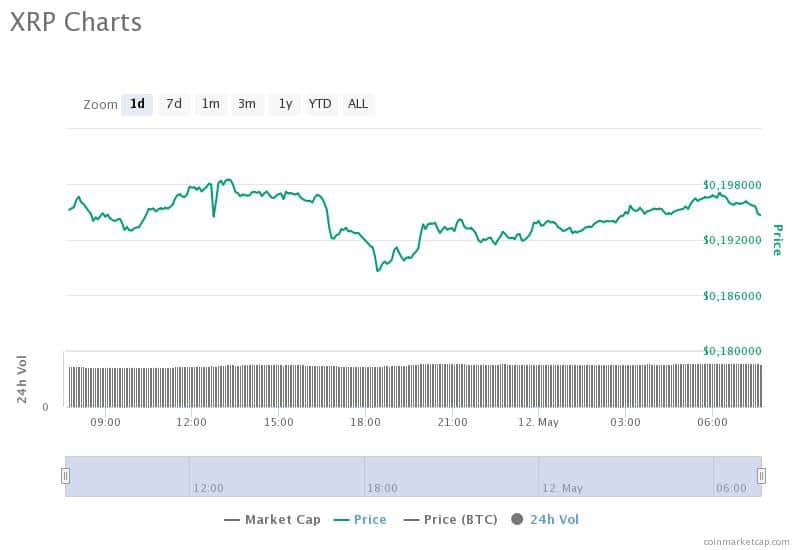Set chart zoom to 1m
800x550 pixels.
210,104
